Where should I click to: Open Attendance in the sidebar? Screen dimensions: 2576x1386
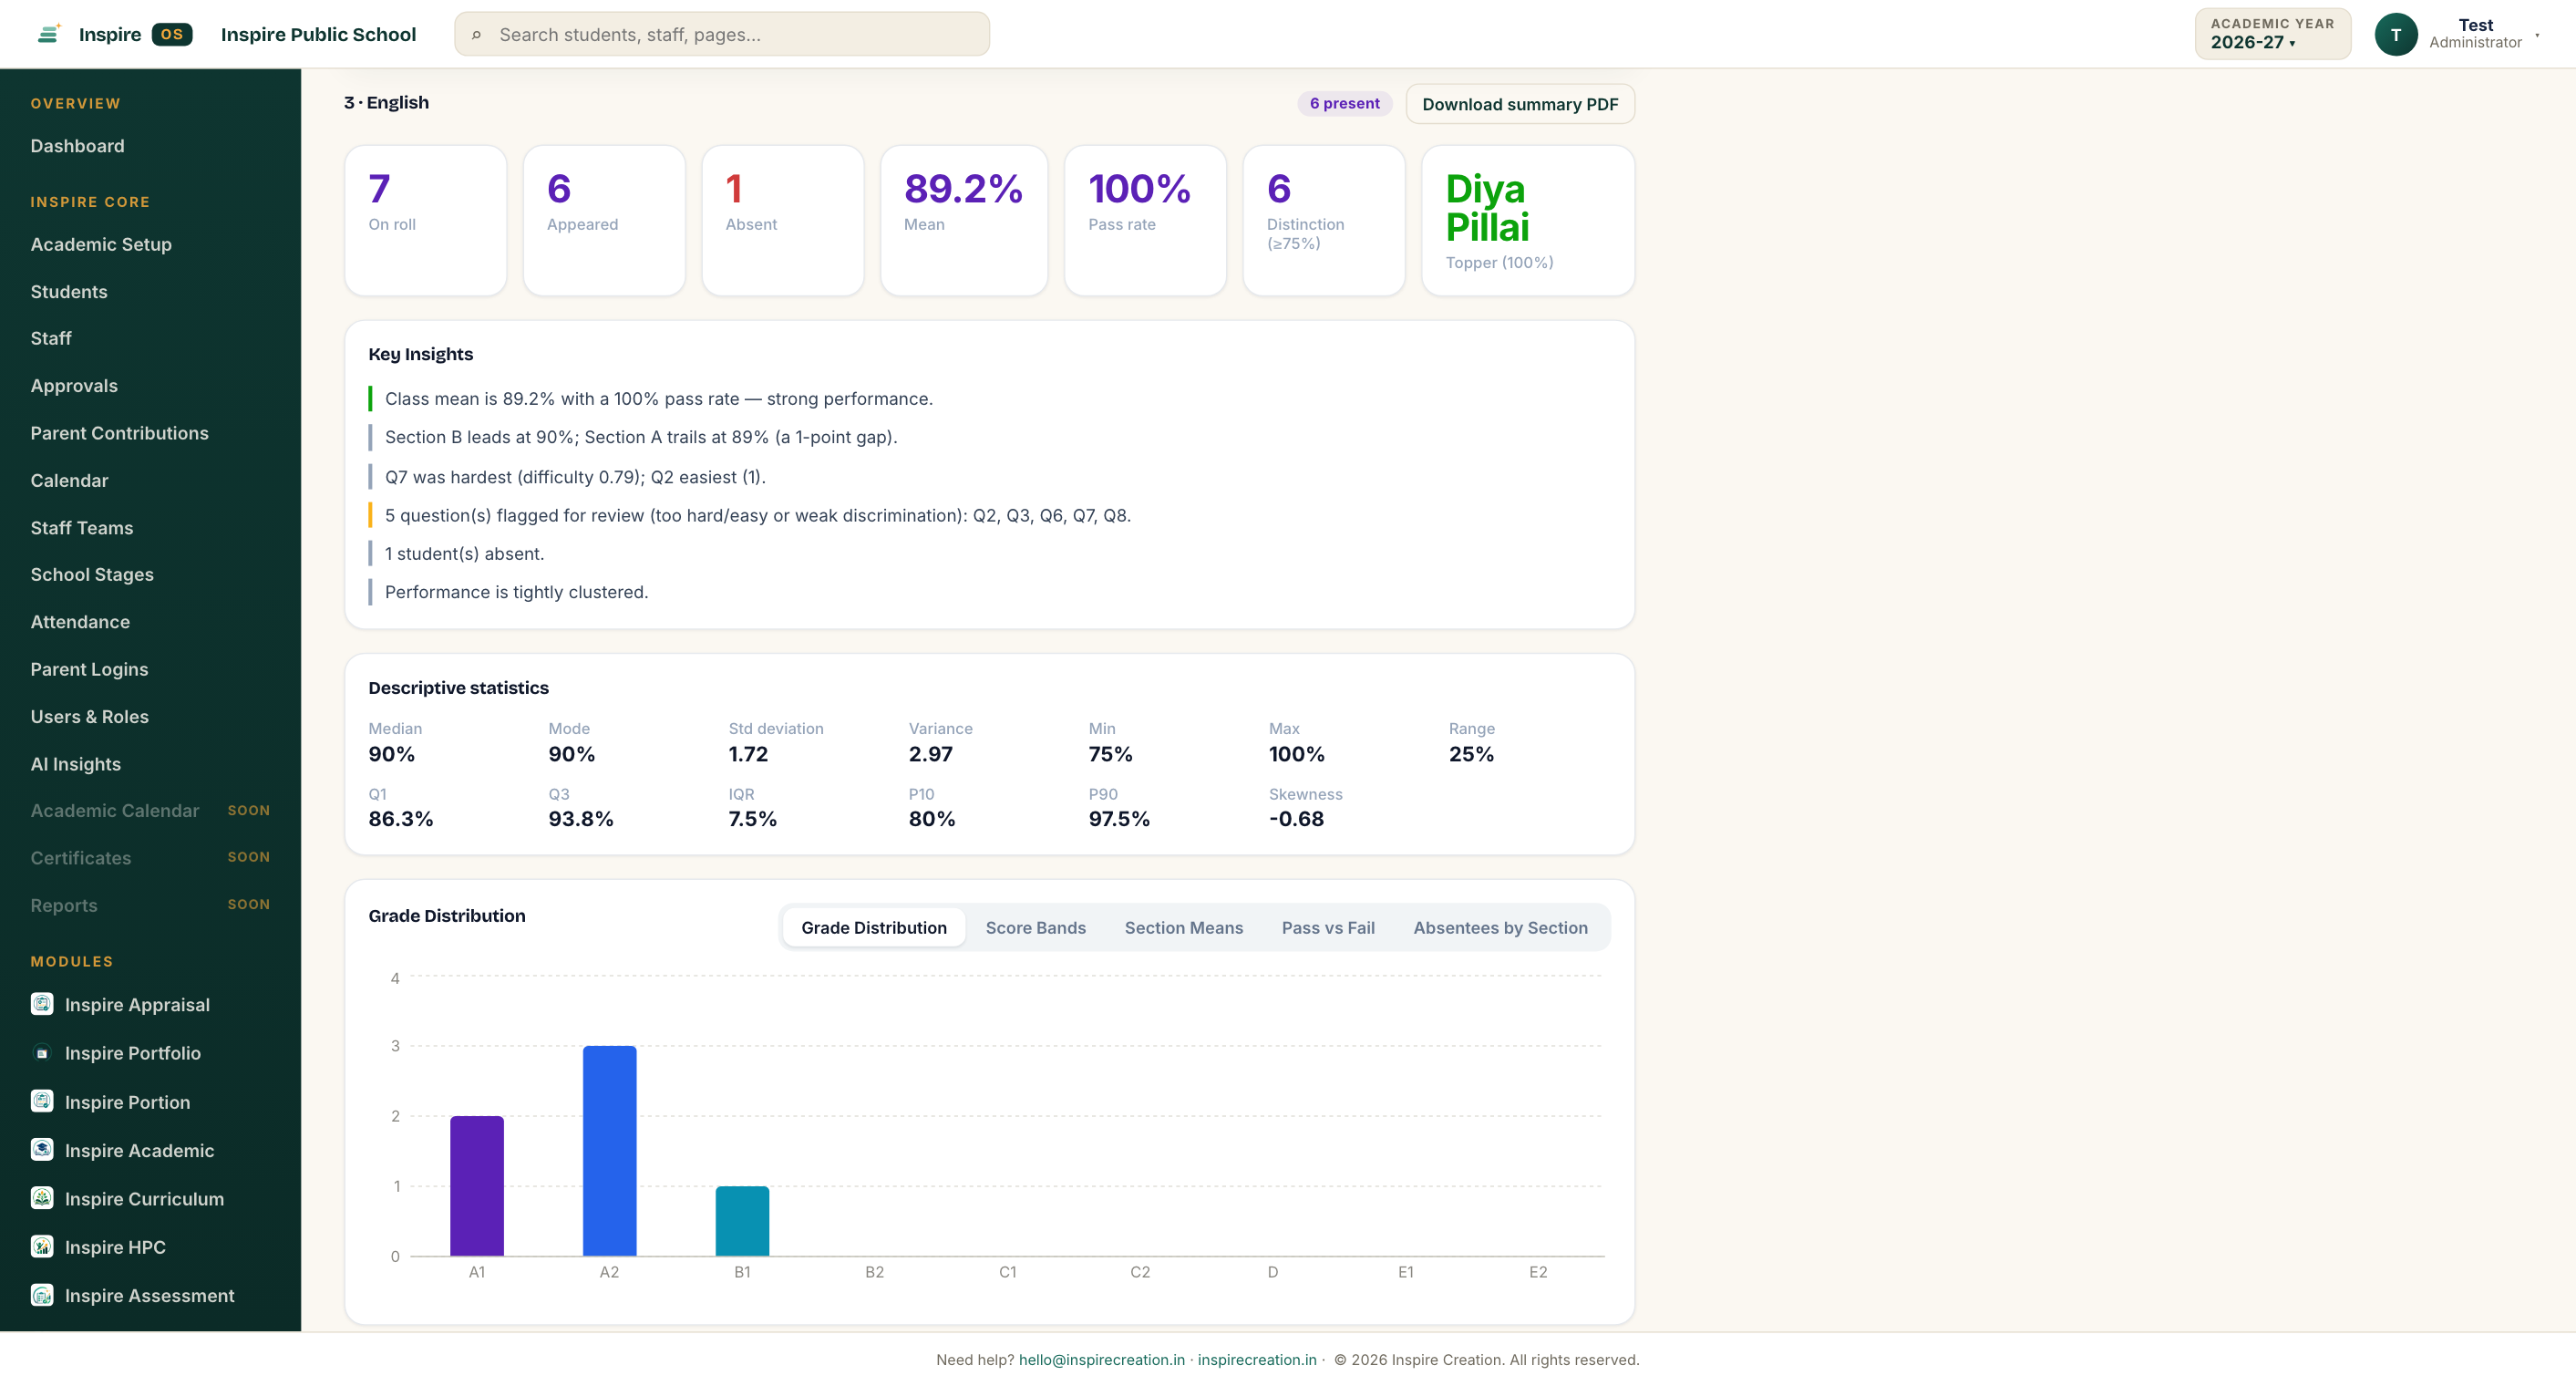point(81,622)
